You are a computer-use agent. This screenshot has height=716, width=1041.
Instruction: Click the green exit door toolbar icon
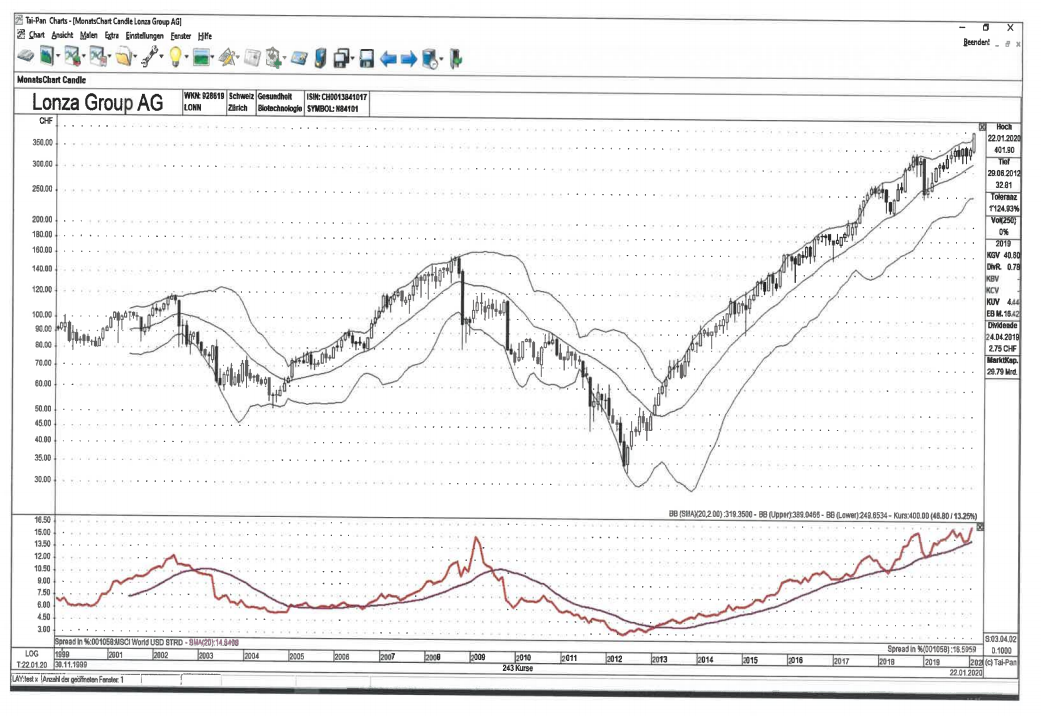455,57
